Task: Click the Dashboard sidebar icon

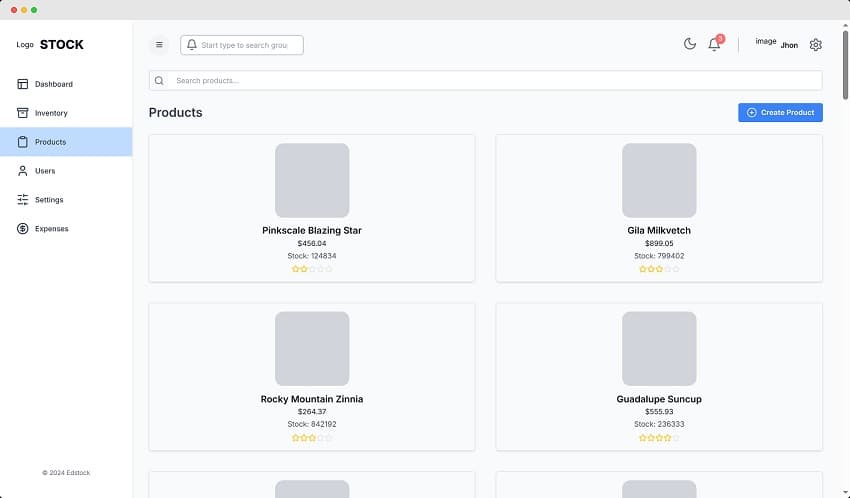Action: tap(23, 84)
